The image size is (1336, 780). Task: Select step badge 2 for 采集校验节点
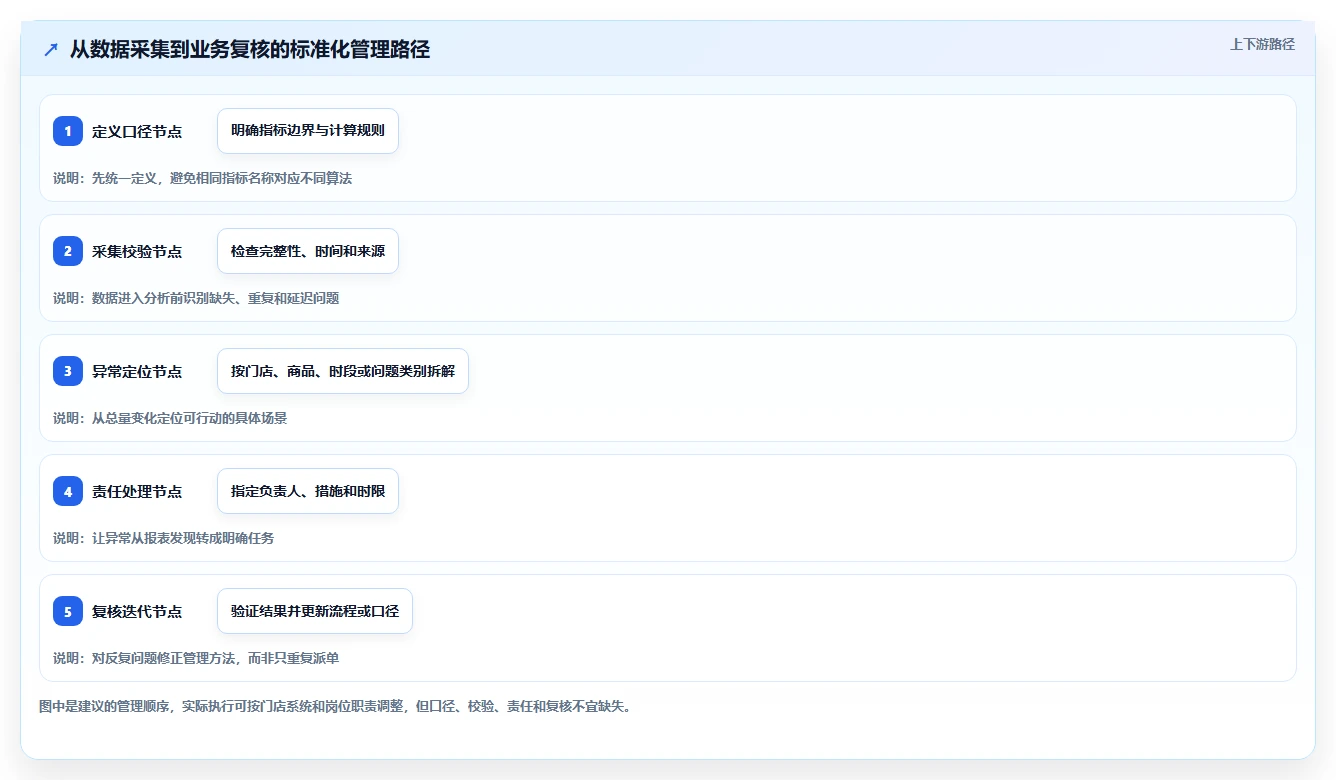click(x=68, y=251)
